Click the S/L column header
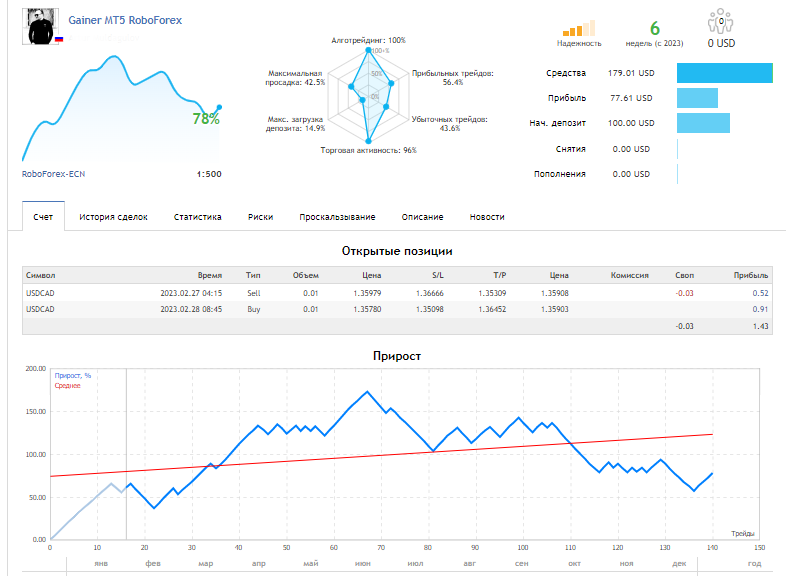This screenshot has height=576, width=786. point(438,275)
